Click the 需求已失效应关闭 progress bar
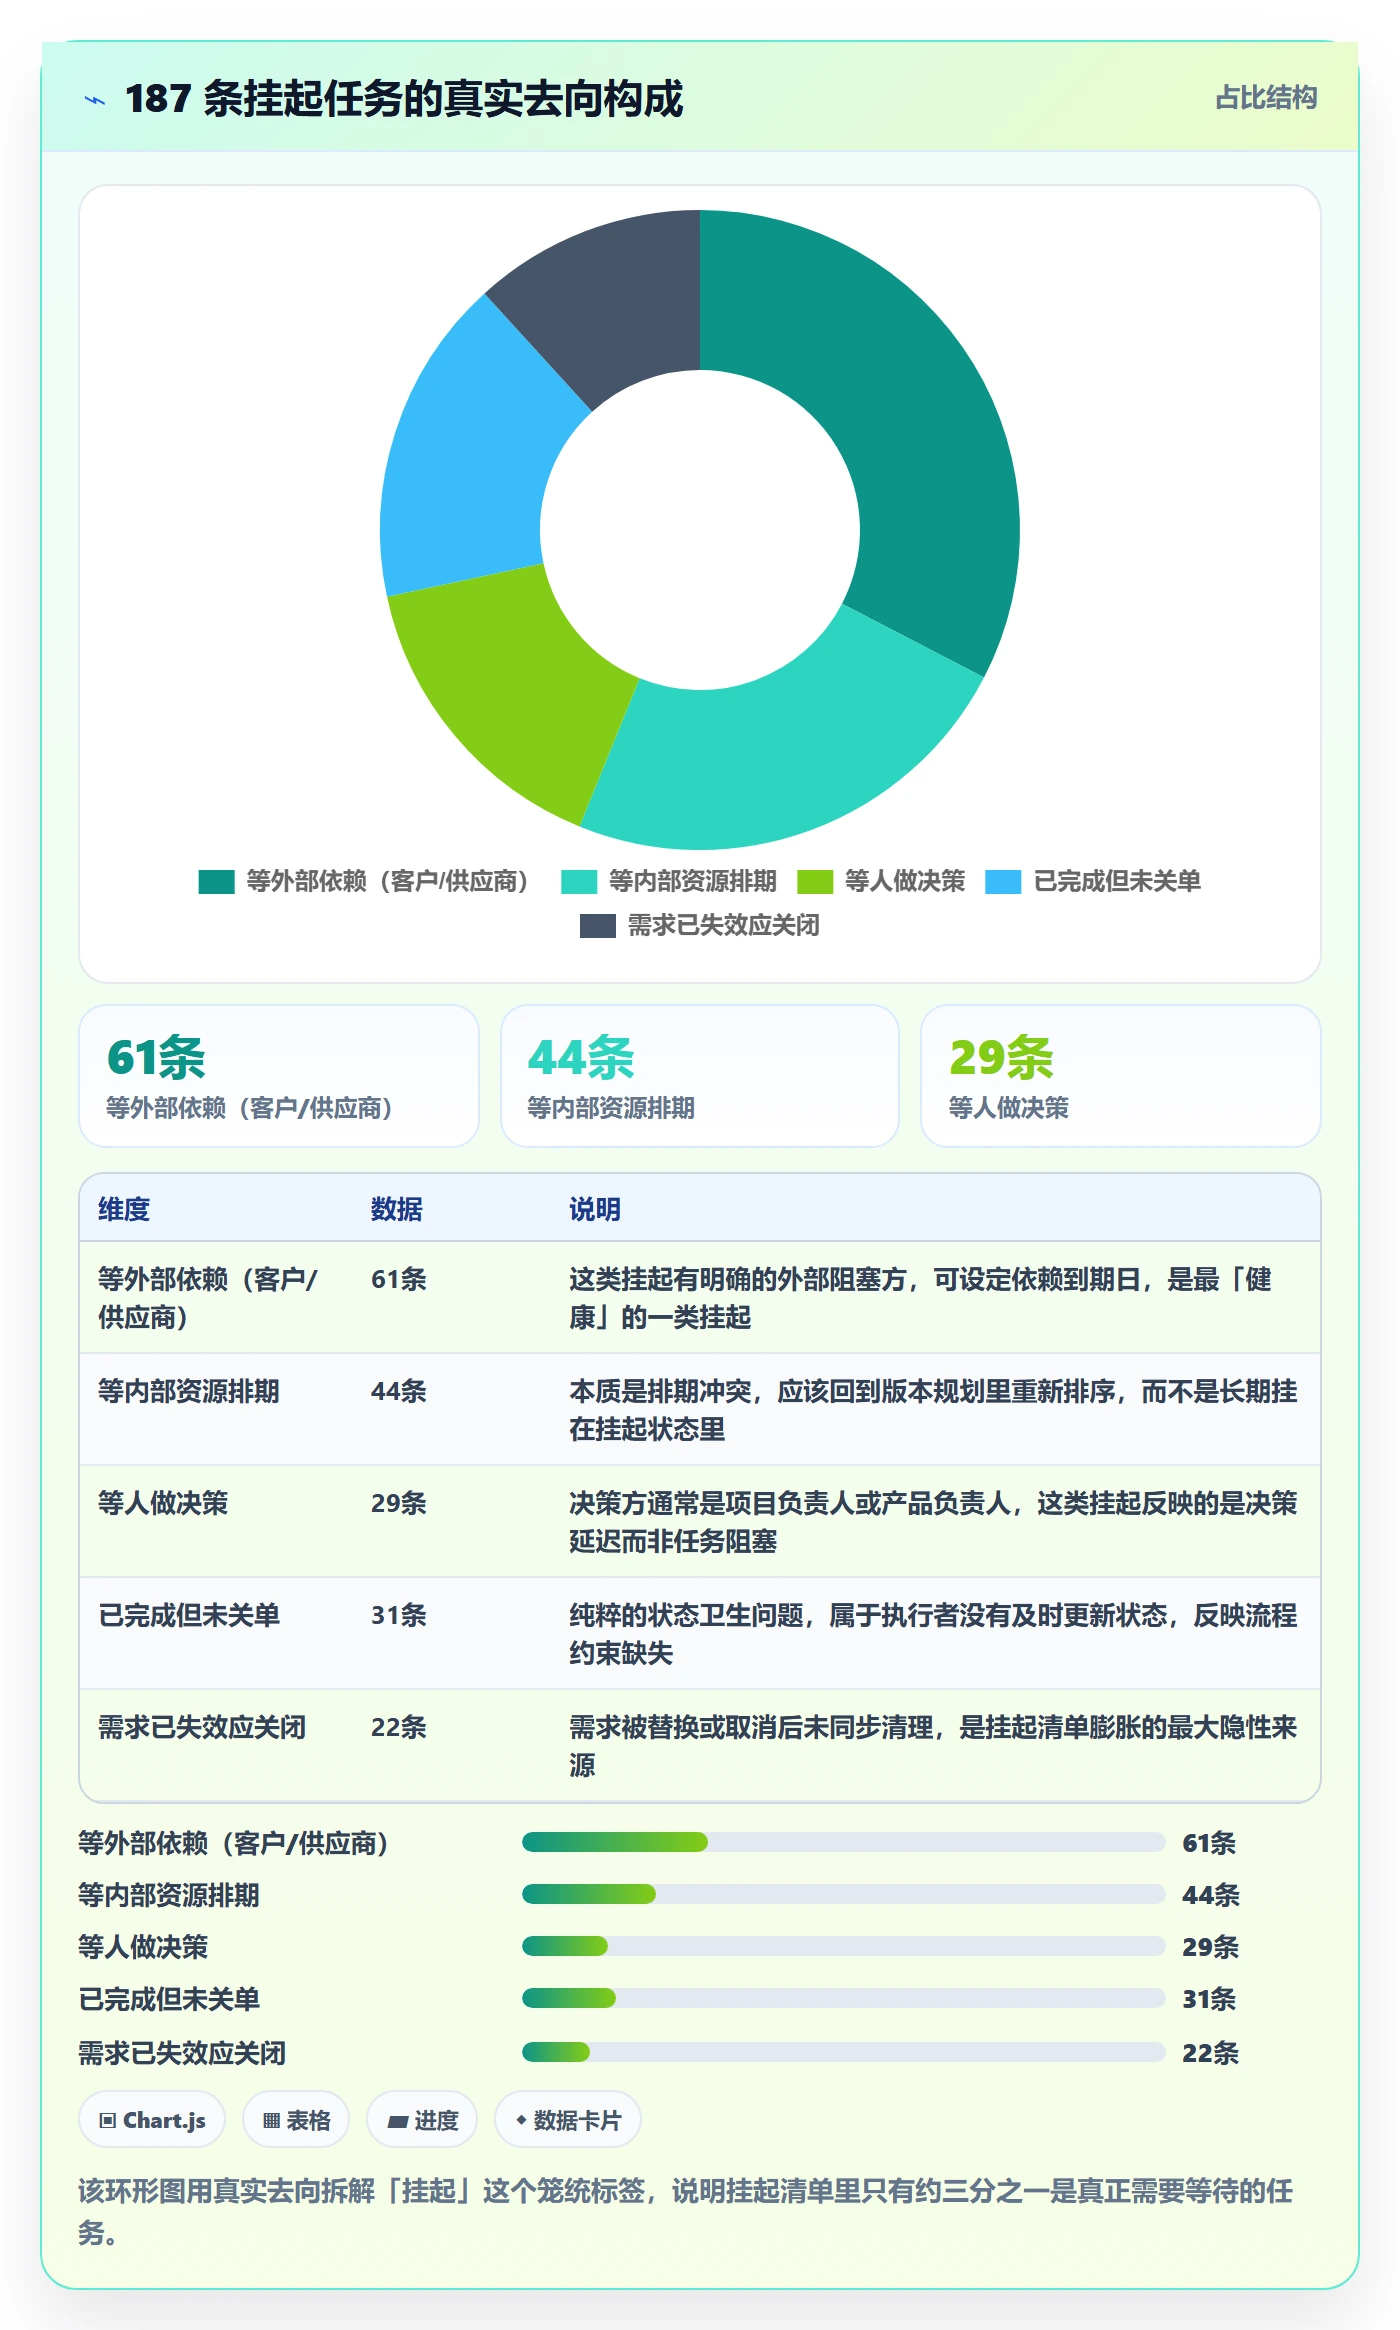 pyautogui.click(x=844, y=2052)
